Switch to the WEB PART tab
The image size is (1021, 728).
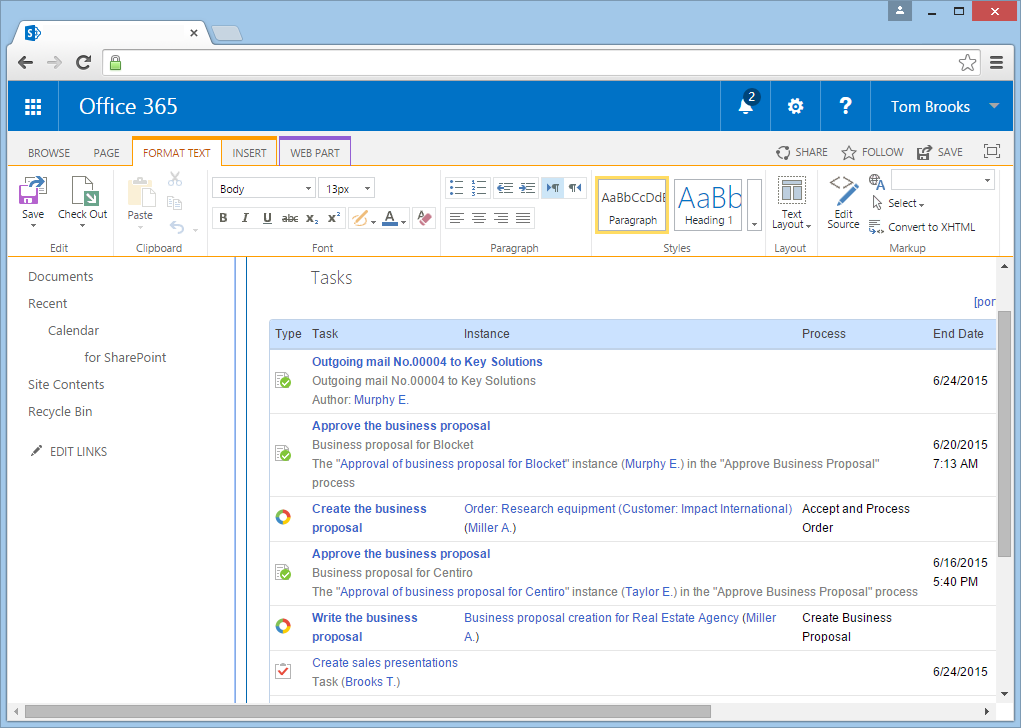[315, 153]
